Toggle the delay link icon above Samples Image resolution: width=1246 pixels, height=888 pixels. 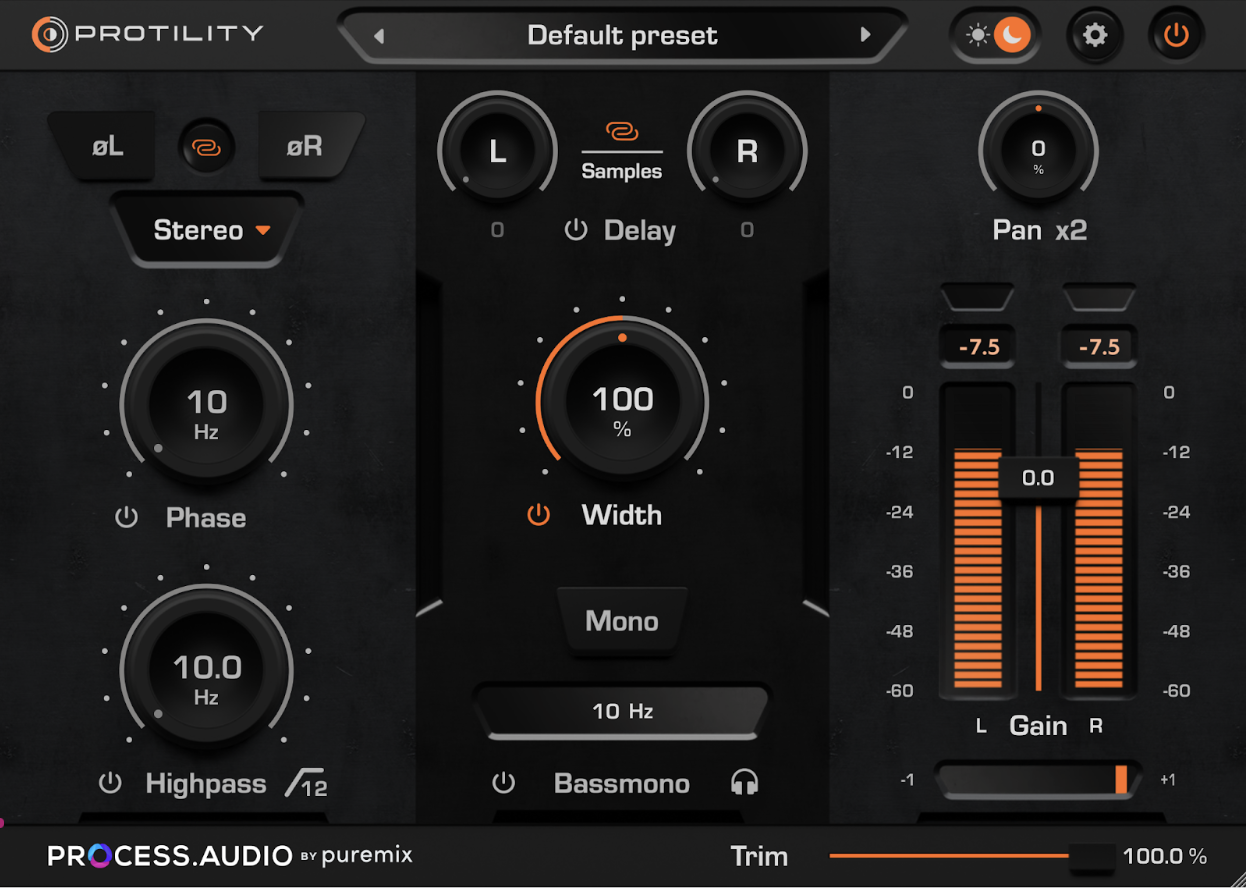[x=622, y=131]
